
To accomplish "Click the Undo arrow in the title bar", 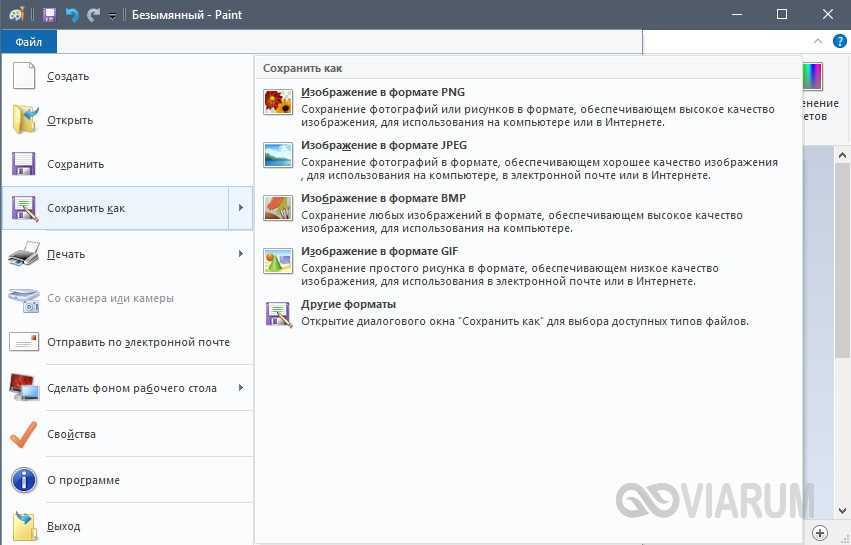I will pos(71,14).
